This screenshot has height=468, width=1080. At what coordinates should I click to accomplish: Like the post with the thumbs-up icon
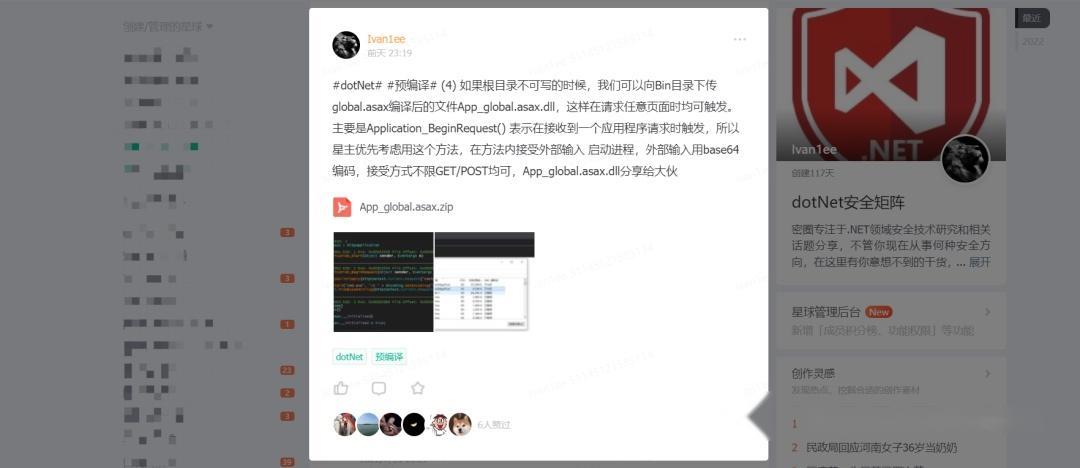(341, 389)
